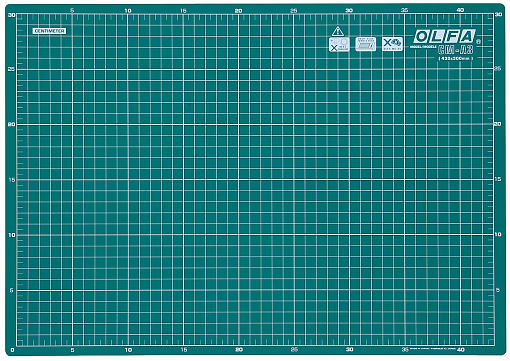Click the 30 mark on the top ruler

tap(349, 10)
